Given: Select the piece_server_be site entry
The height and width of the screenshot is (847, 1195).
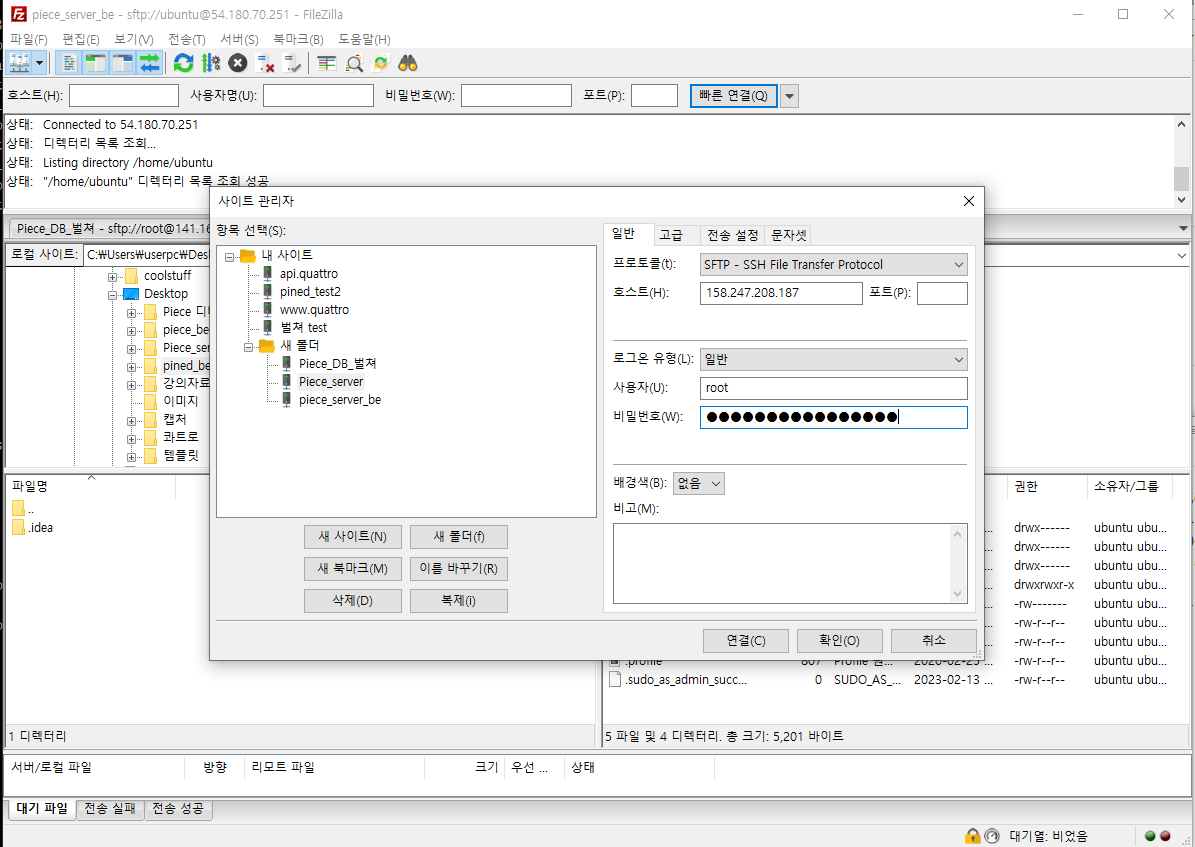Looking at the screenshot, I should click(340, 399).
